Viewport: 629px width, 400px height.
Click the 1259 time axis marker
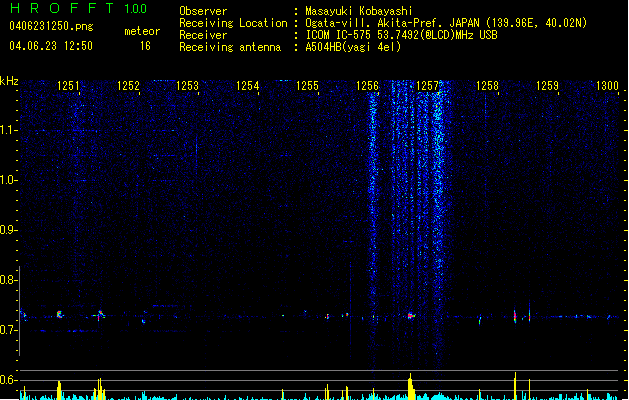click(547, 85)
